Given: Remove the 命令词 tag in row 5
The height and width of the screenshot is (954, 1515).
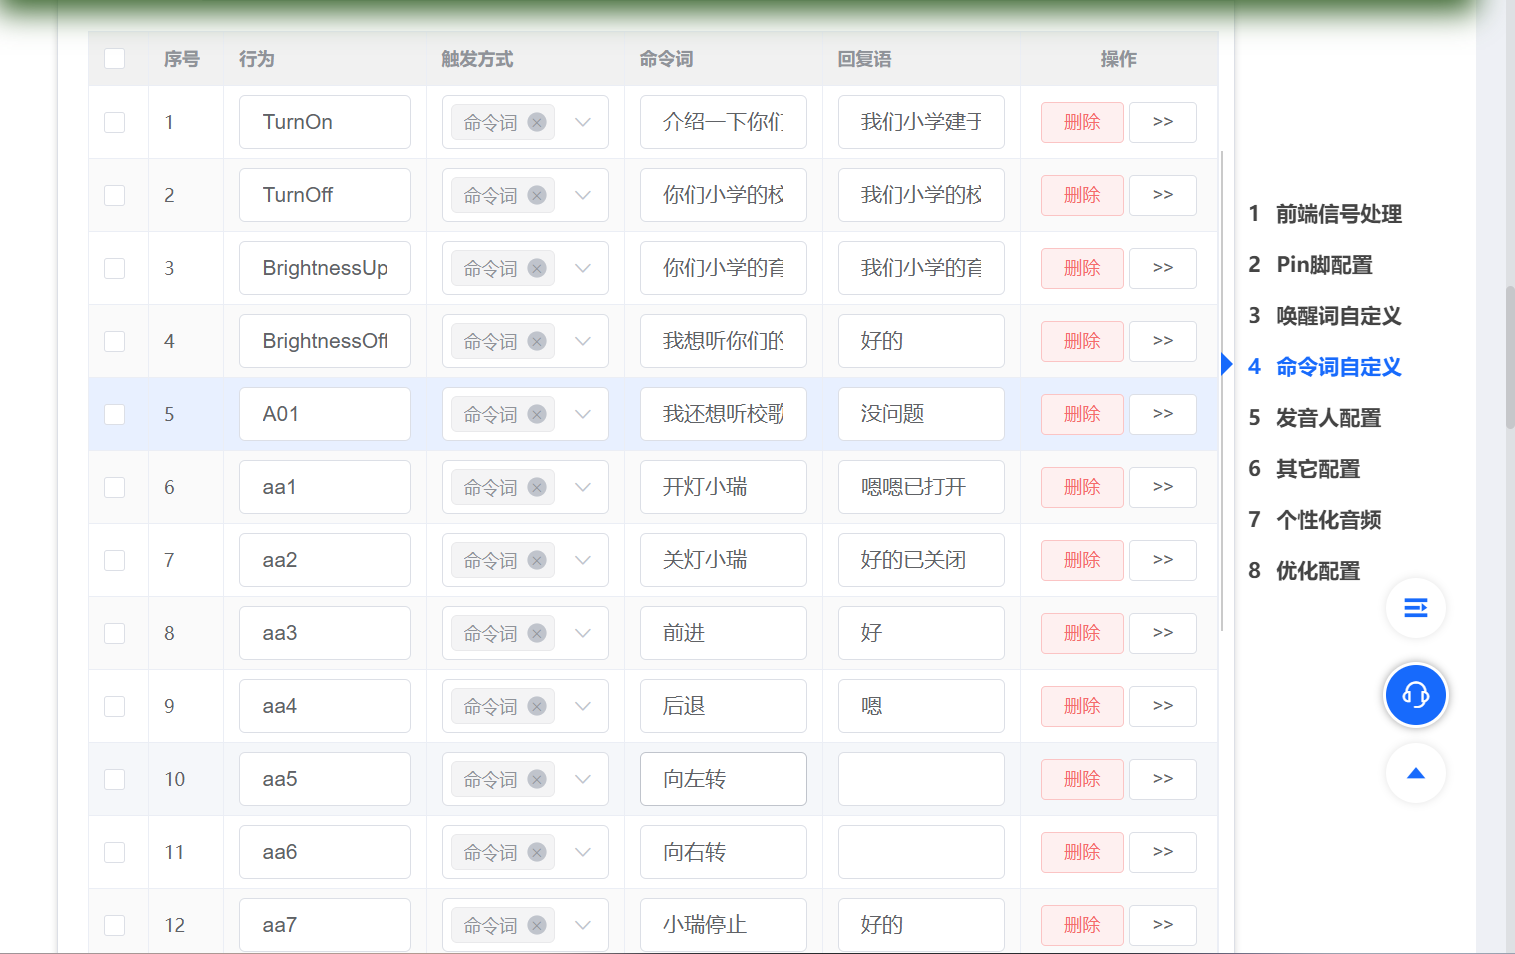Looking at the screenshot, I should [x=537, y=414].
